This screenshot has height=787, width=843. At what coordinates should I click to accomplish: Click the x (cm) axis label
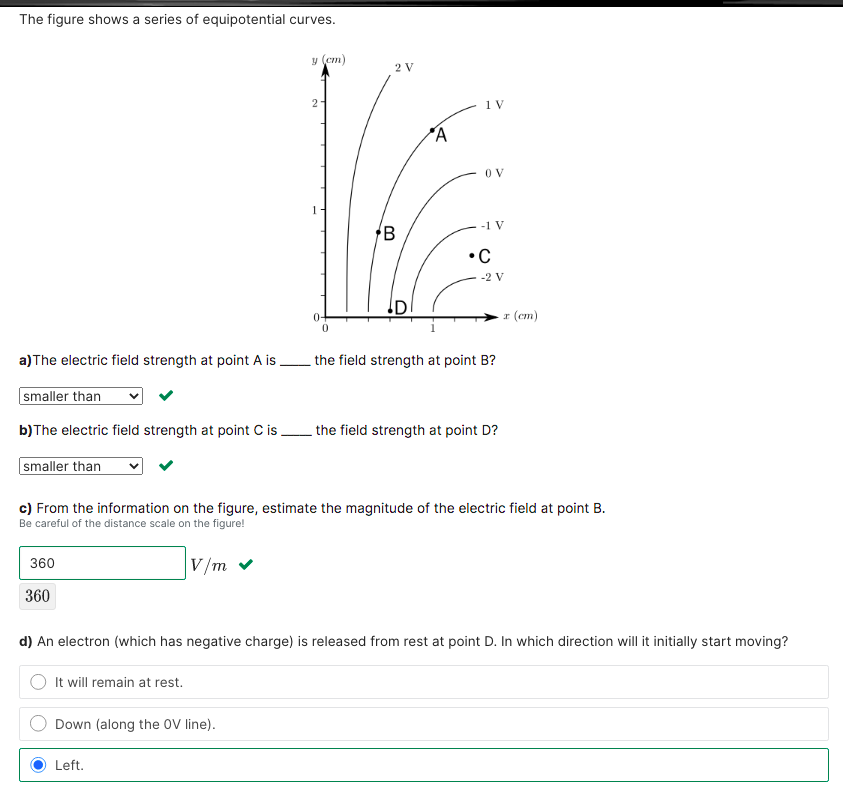[x=521, y=315]
